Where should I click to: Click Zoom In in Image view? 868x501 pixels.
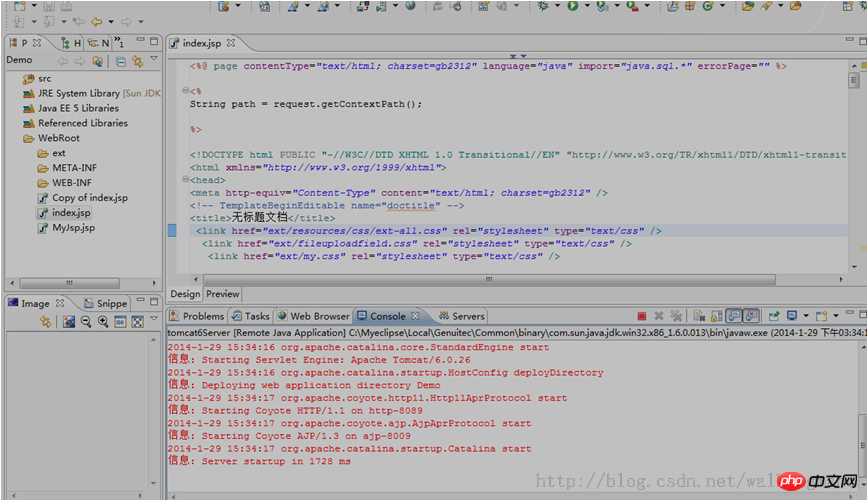103,322
